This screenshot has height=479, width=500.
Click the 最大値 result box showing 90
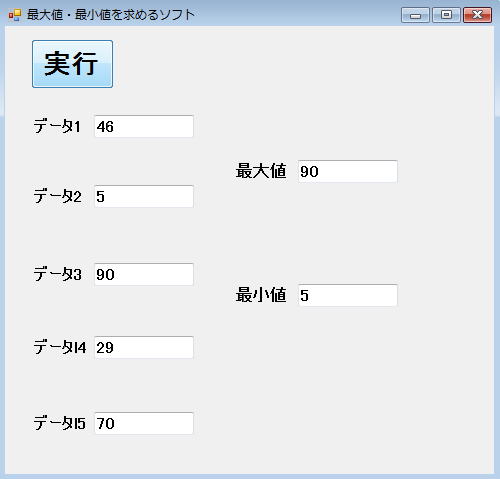(348, 171)
